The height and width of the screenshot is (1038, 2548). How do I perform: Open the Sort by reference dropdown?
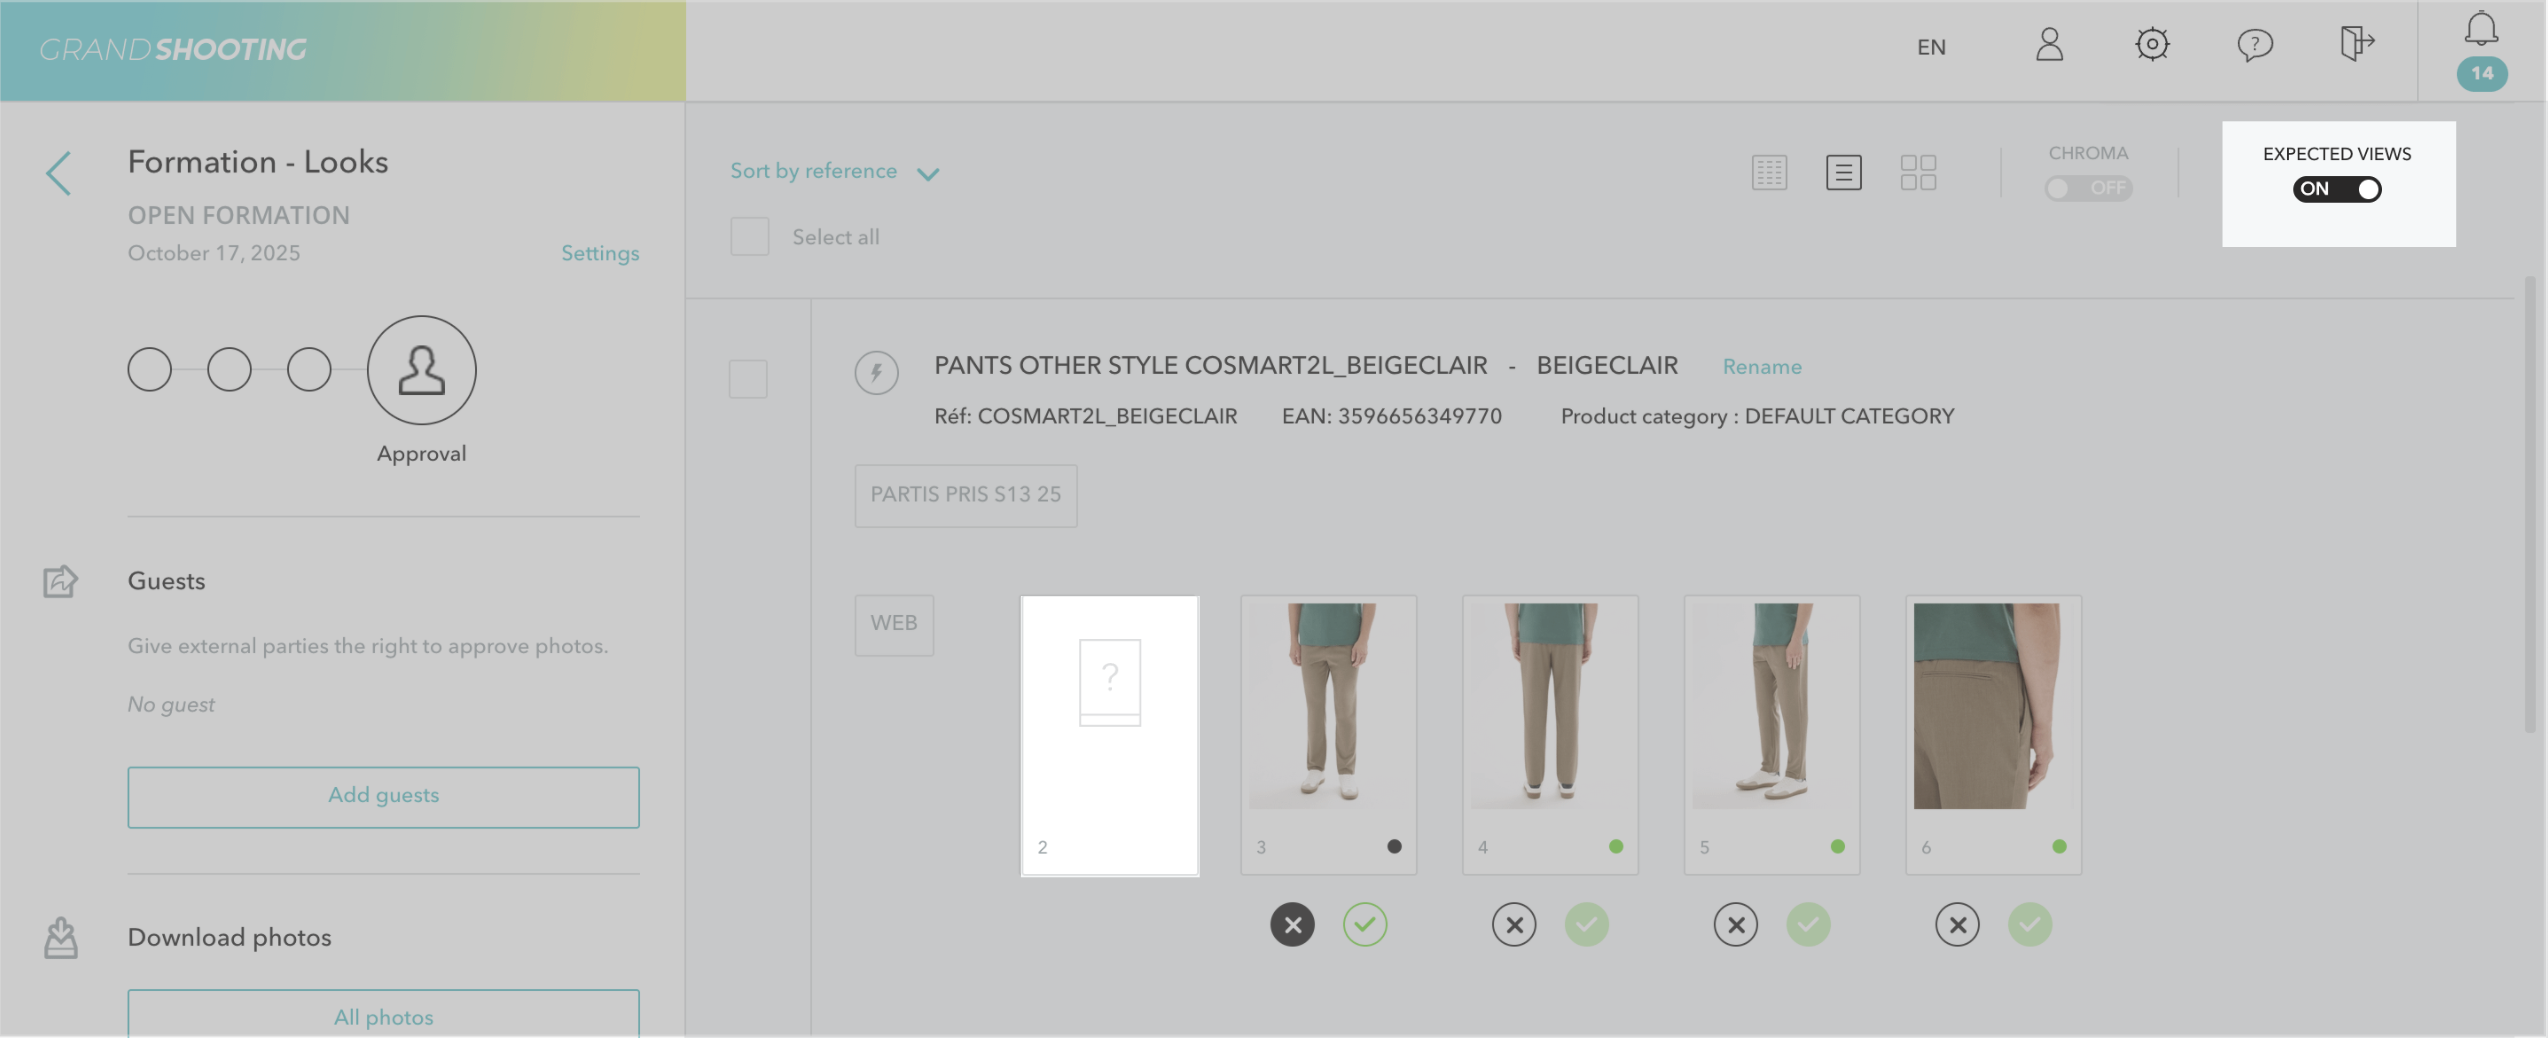tap(834, 172)
